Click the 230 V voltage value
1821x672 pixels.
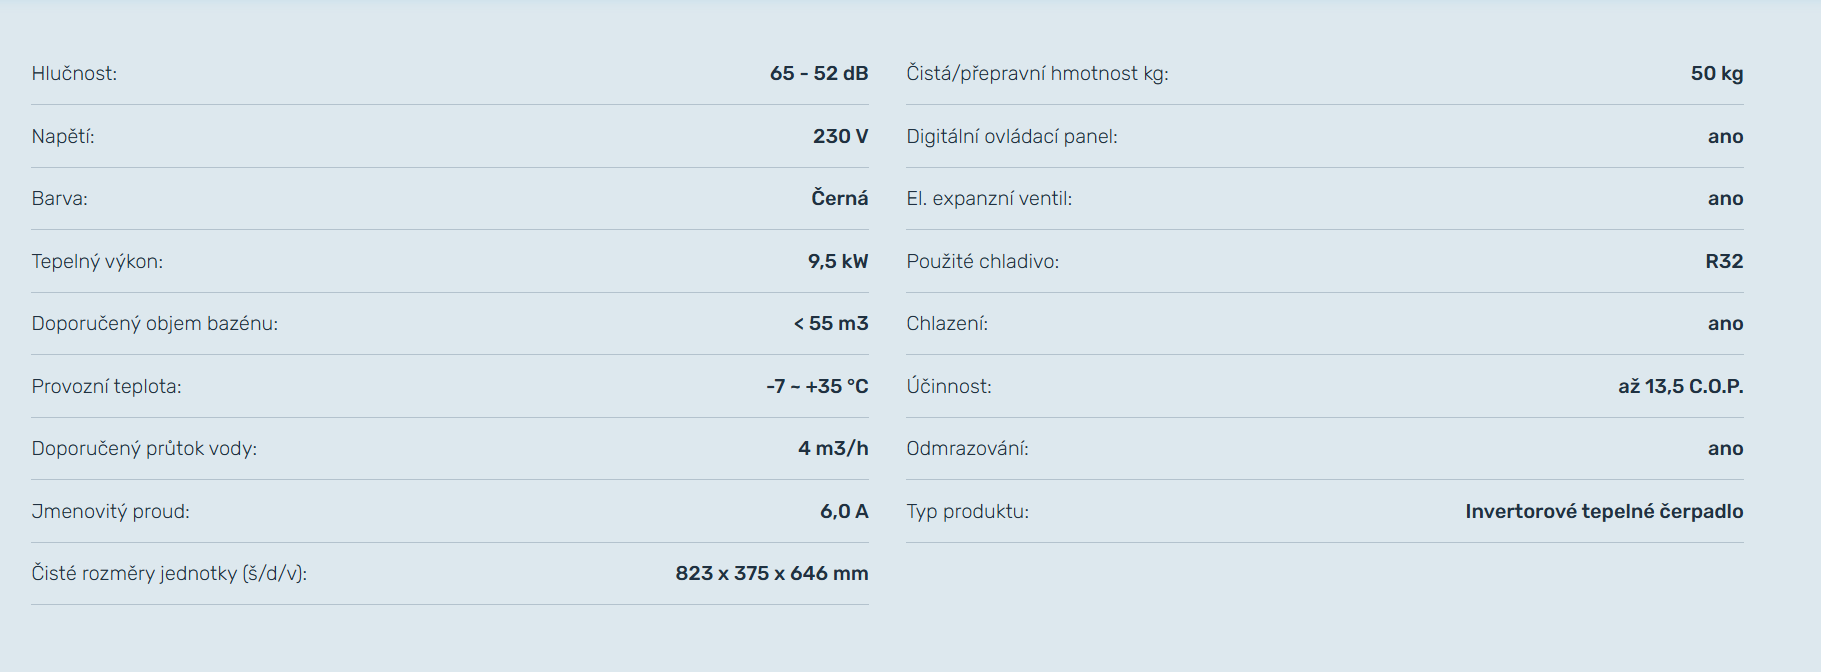click(x=840, y=137)
